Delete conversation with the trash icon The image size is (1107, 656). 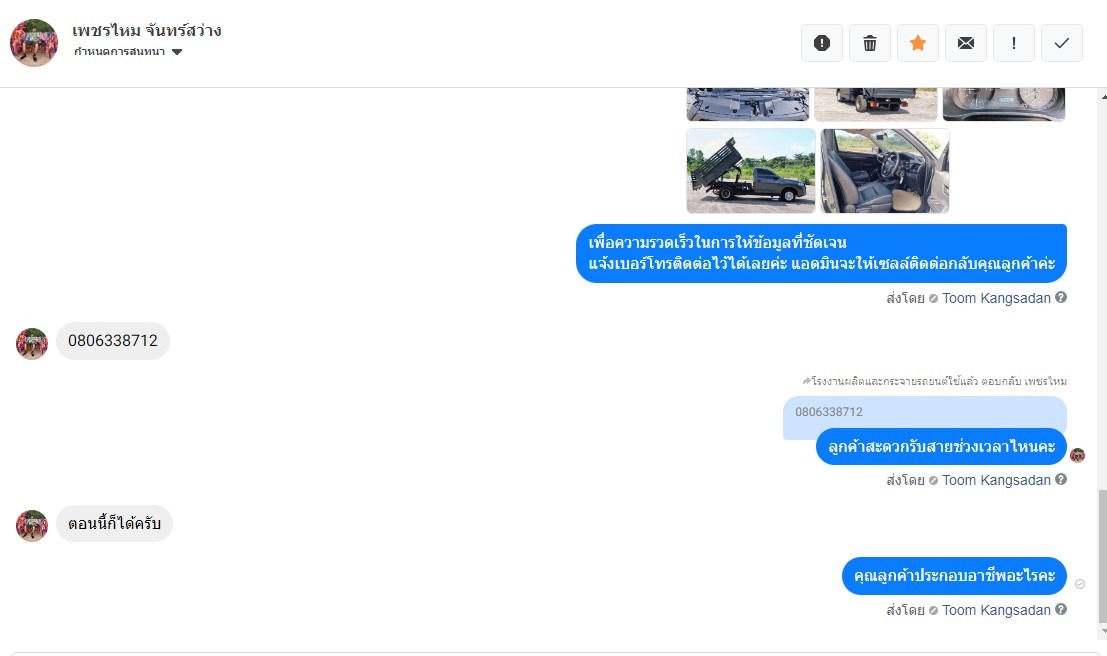[870, 43]
